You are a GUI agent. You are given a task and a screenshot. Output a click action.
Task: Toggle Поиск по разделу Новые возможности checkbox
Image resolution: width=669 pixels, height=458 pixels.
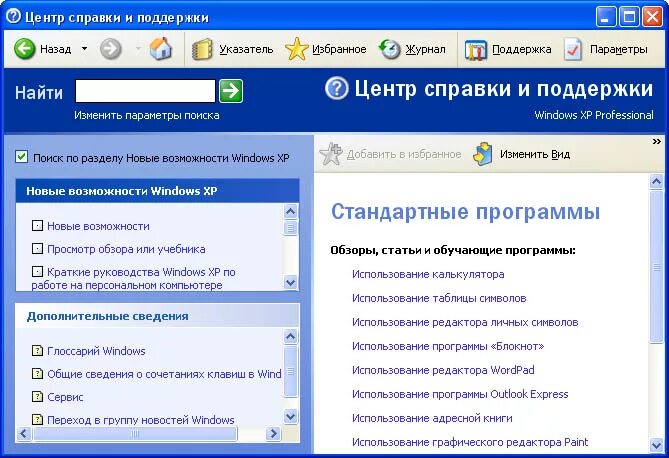[21, 156]
